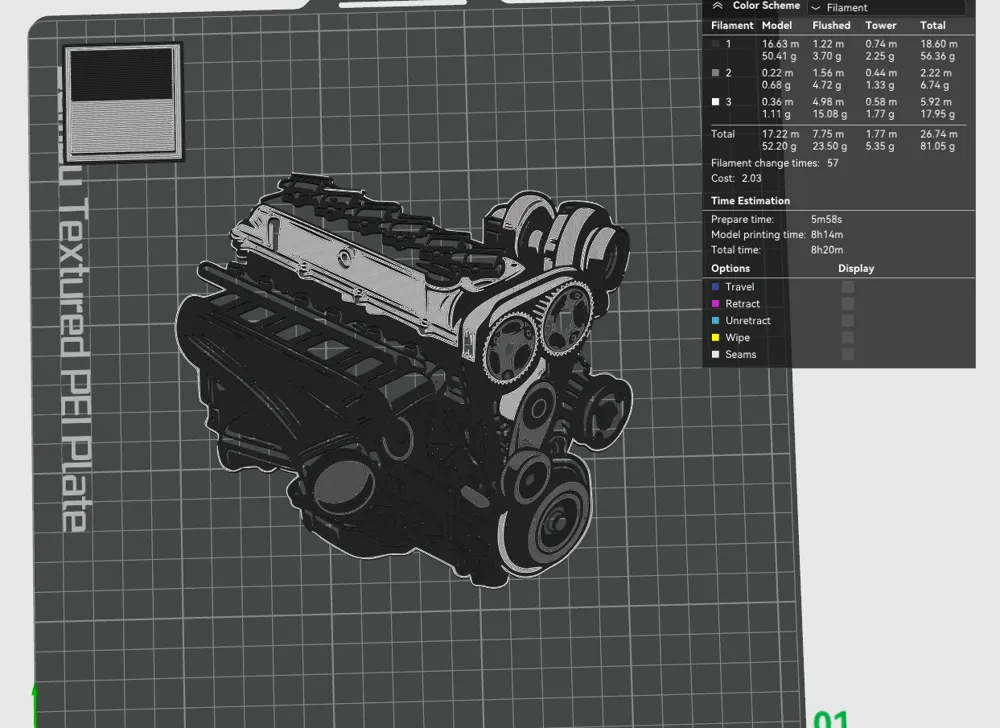The height and width of the screenshot is (728, 1000).
Task: Click the Options column heading
Action: click(x=730, y=268)
